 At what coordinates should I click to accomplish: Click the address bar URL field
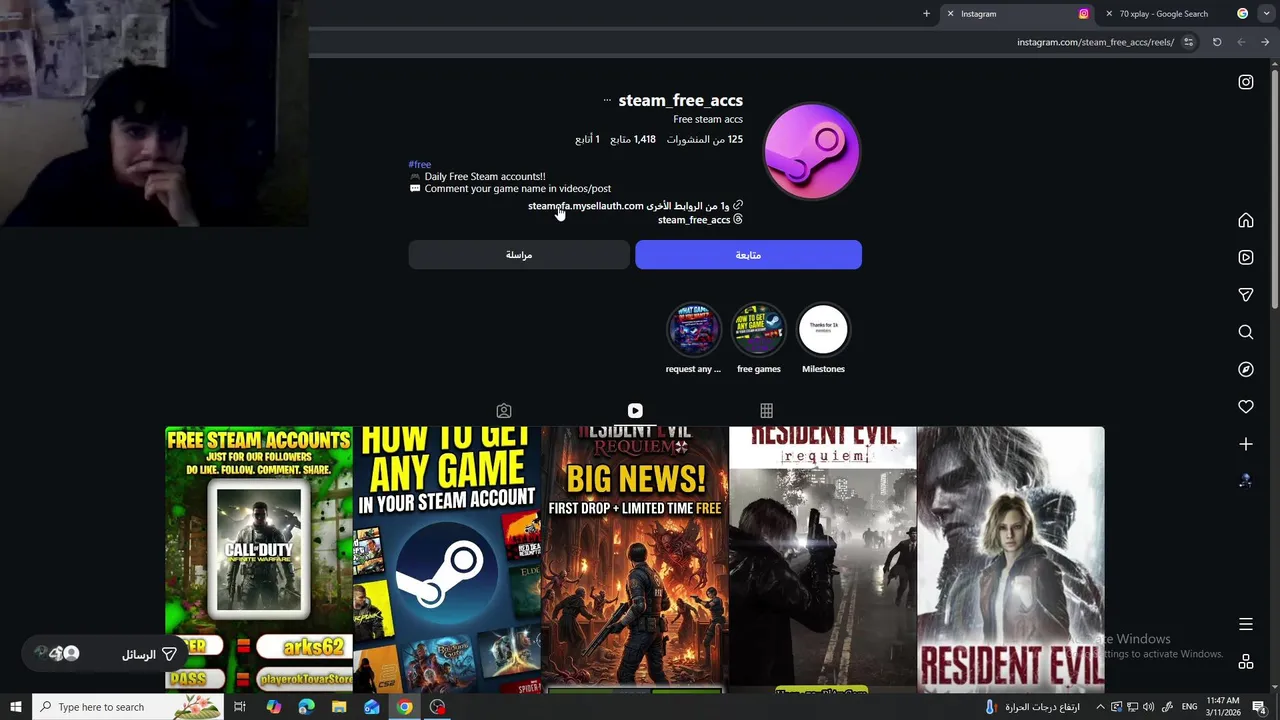(1095, 42)
